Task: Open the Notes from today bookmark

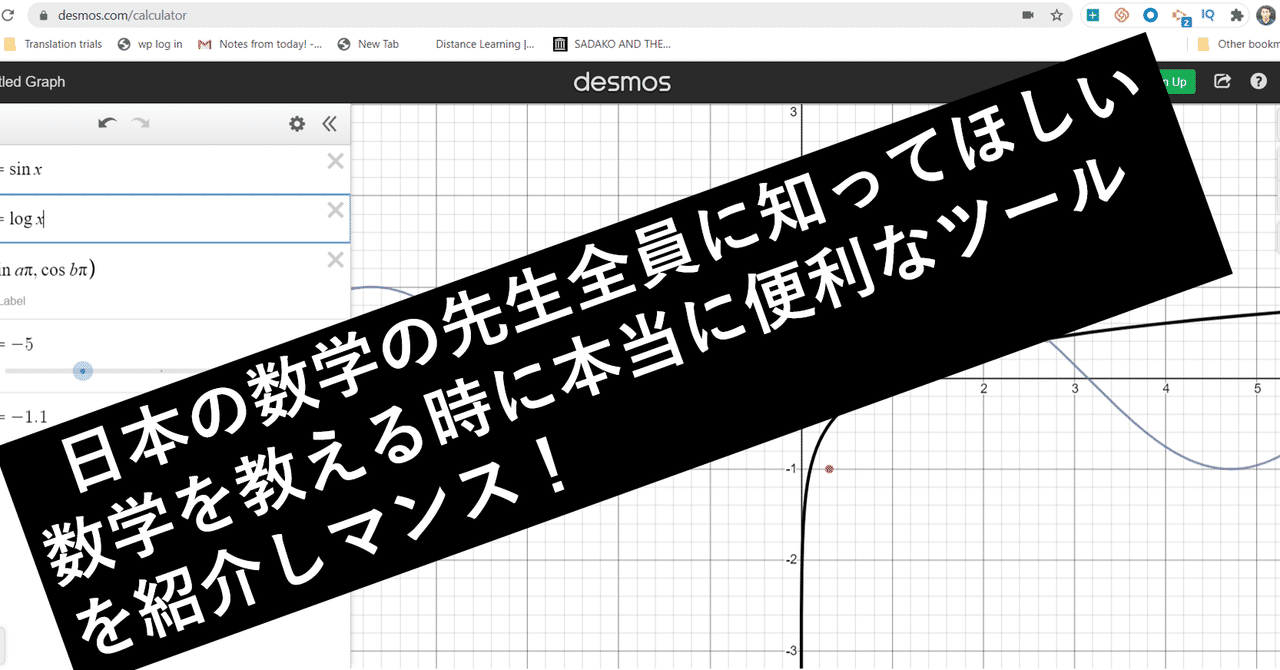Action: (x=260, y=44)
